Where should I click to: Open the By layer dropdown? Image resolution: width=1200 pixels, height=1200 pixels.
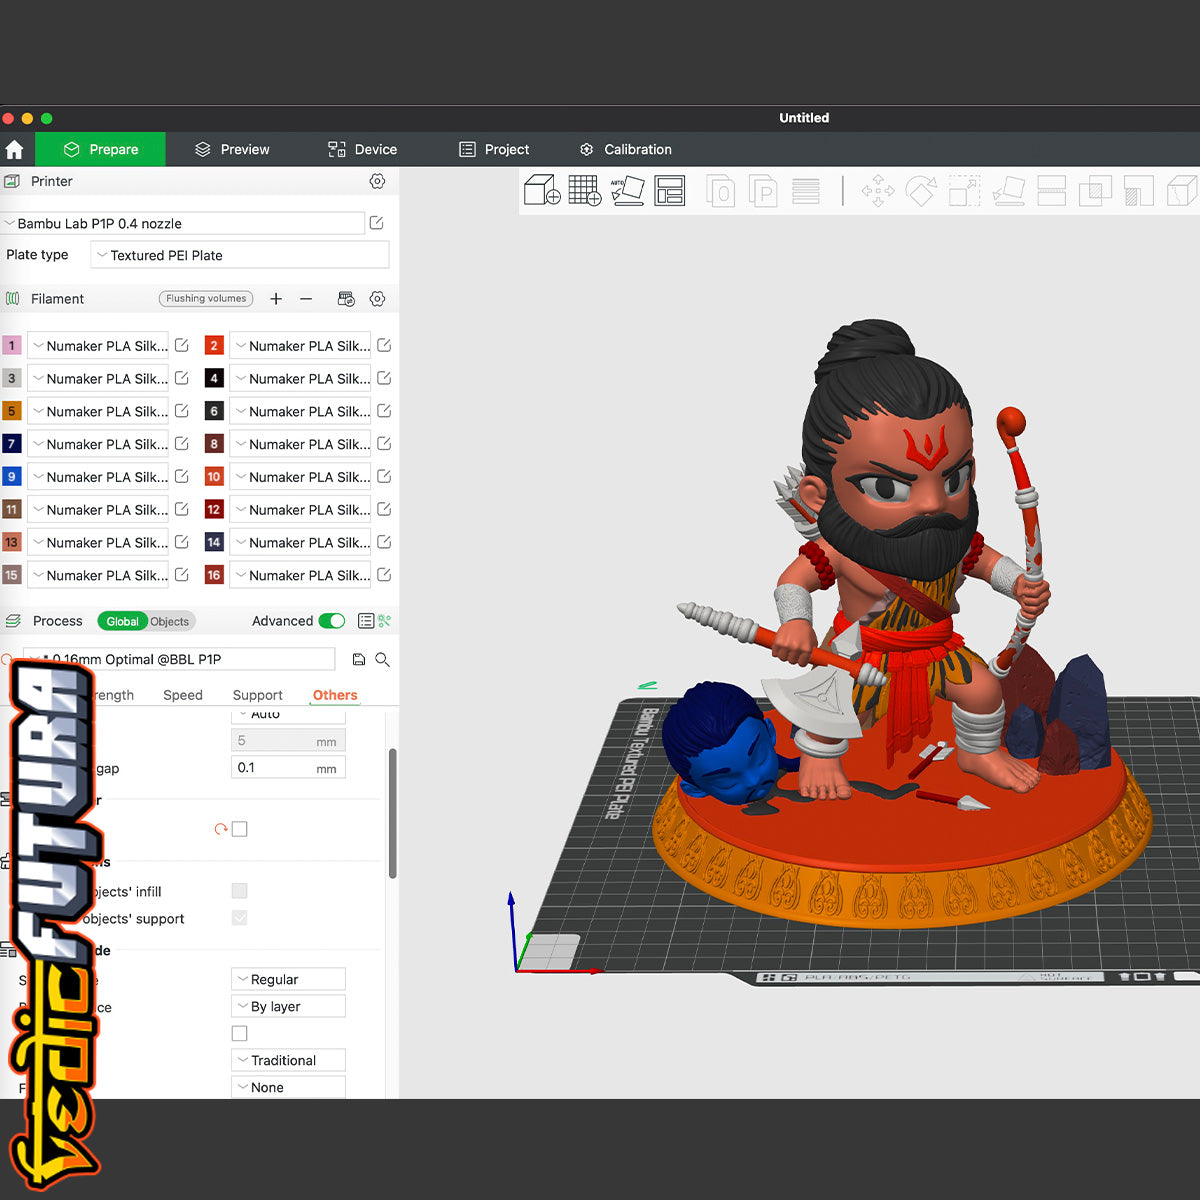[x=288, y=1006]
